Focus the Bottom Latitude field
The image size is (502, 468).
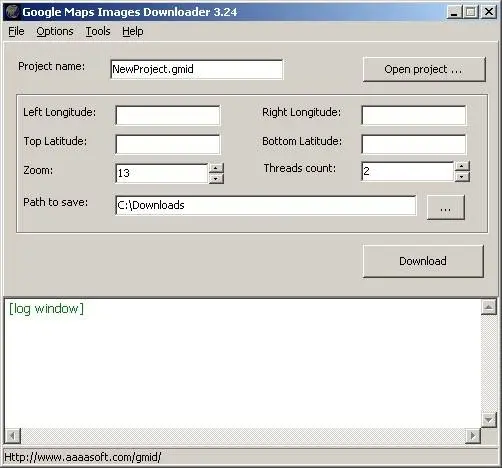point(414,144)
